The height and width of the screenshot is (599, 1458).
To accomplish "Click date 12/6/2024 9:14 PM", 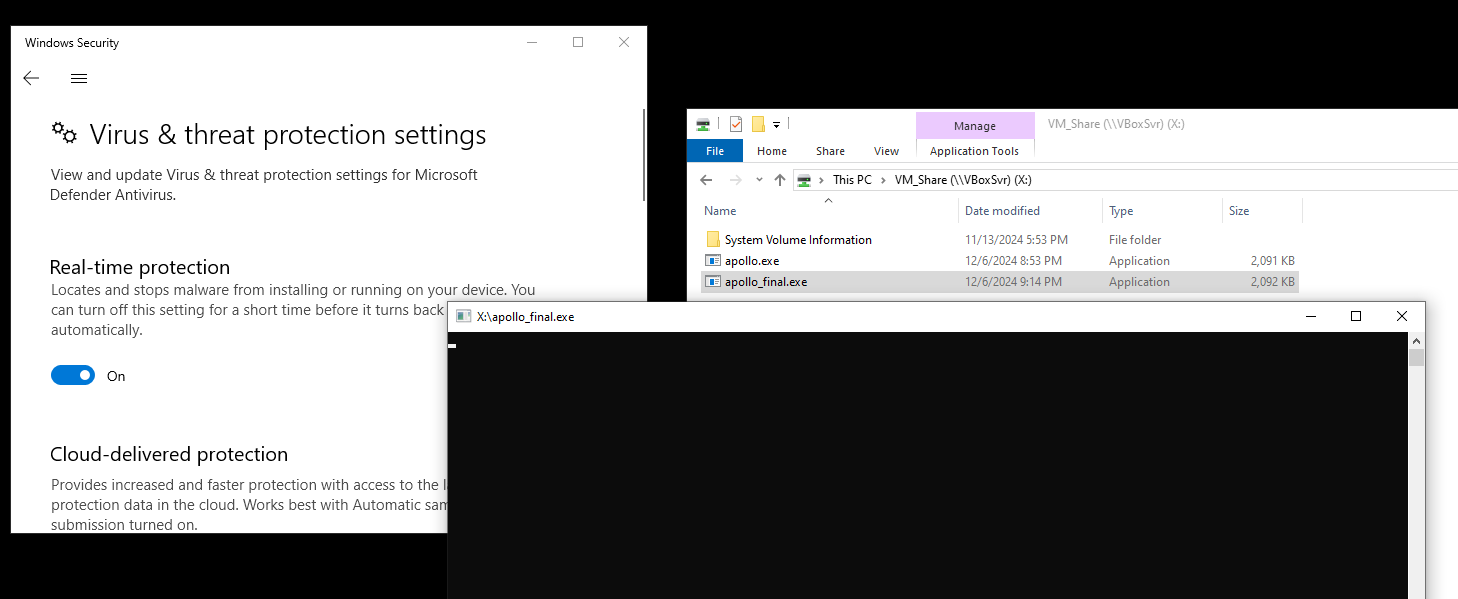I will tap(1013, 282).
